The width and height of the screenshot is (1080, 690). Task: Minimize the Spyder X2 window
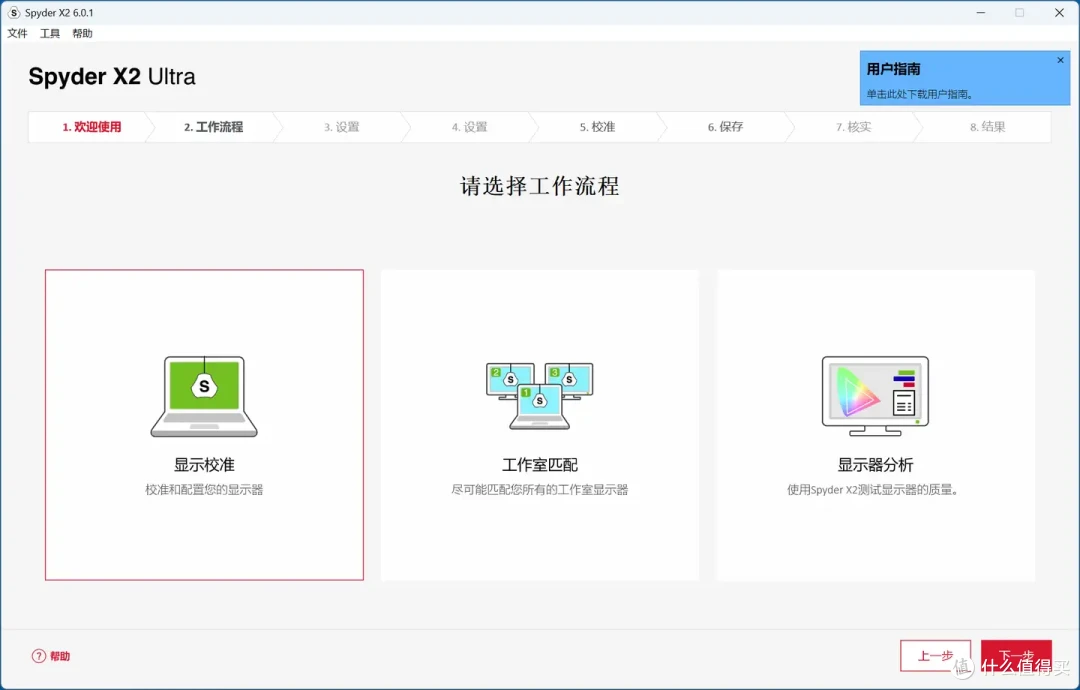[x=980, y=12]
